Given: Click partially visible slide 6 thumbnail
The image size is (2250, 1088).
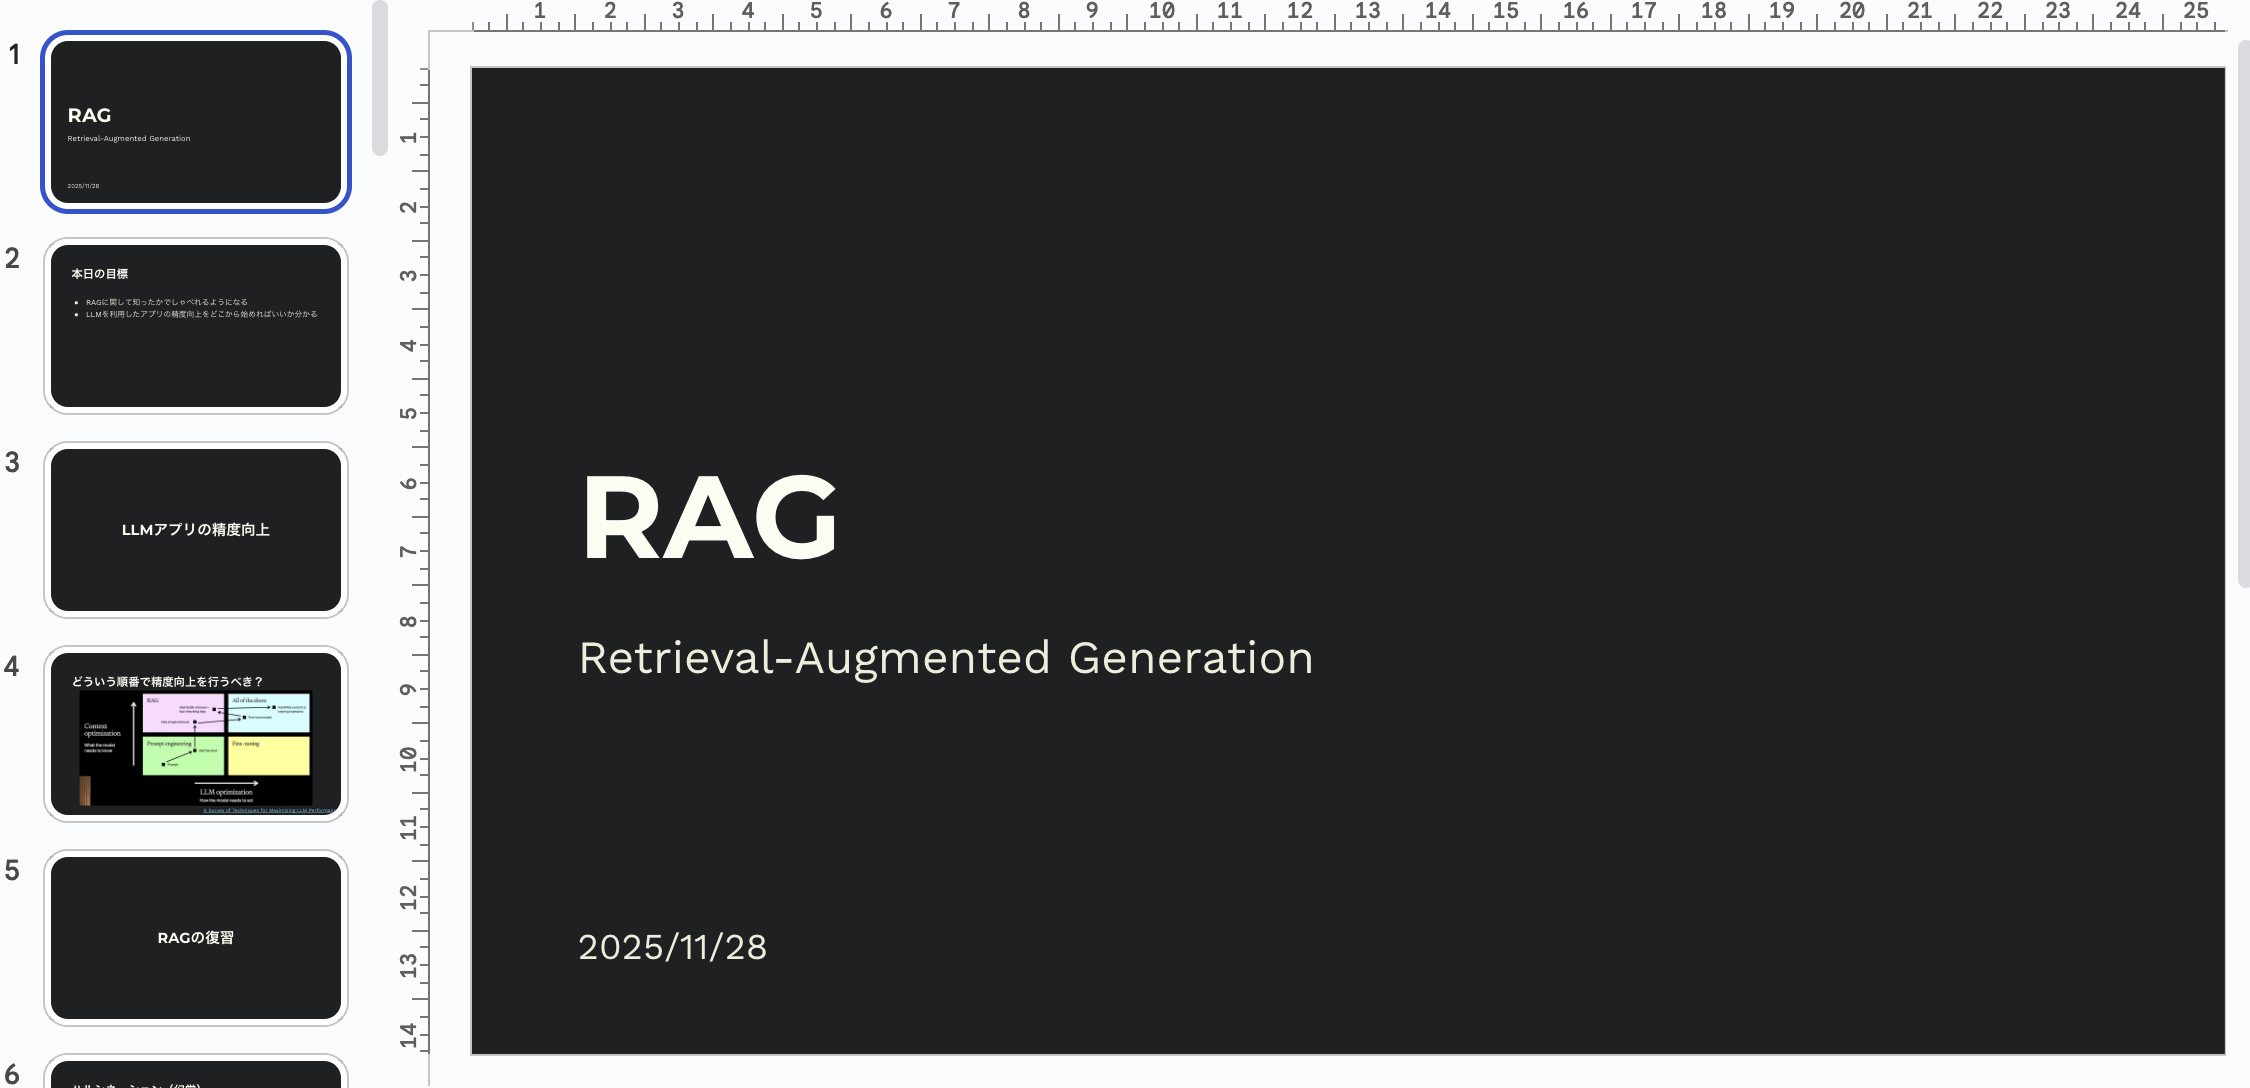Looking at the screenshot, I should coord(196,1074).
